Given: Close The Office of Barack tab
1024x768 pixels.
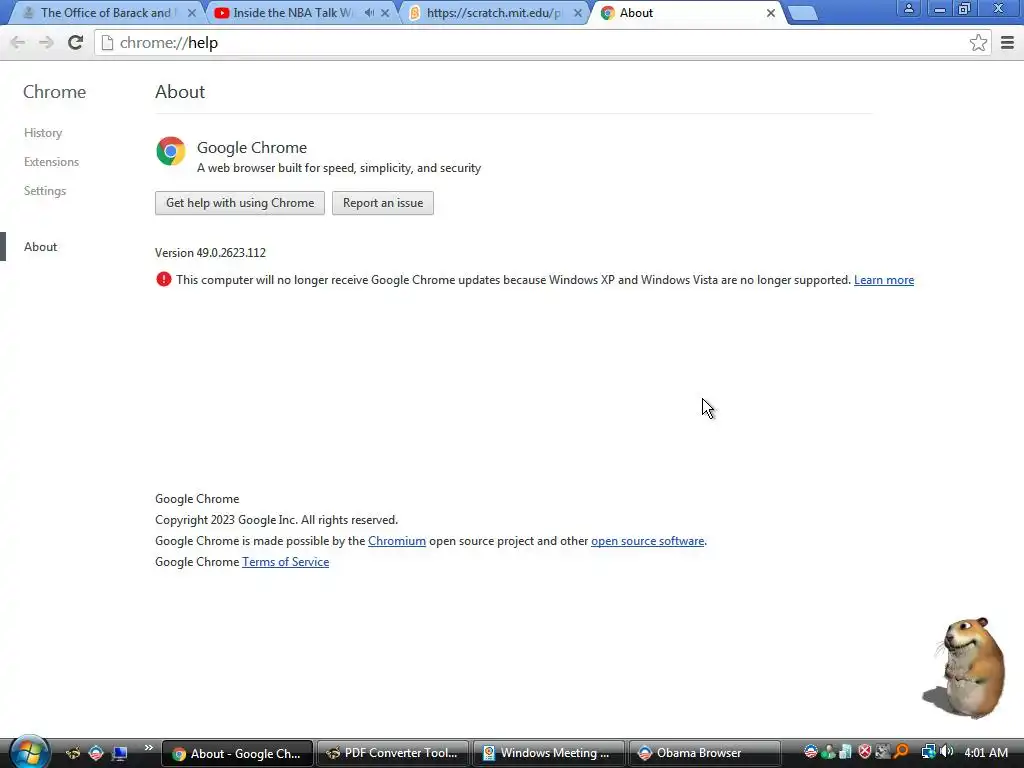Looking at the screenshot, I should (191, 13).
